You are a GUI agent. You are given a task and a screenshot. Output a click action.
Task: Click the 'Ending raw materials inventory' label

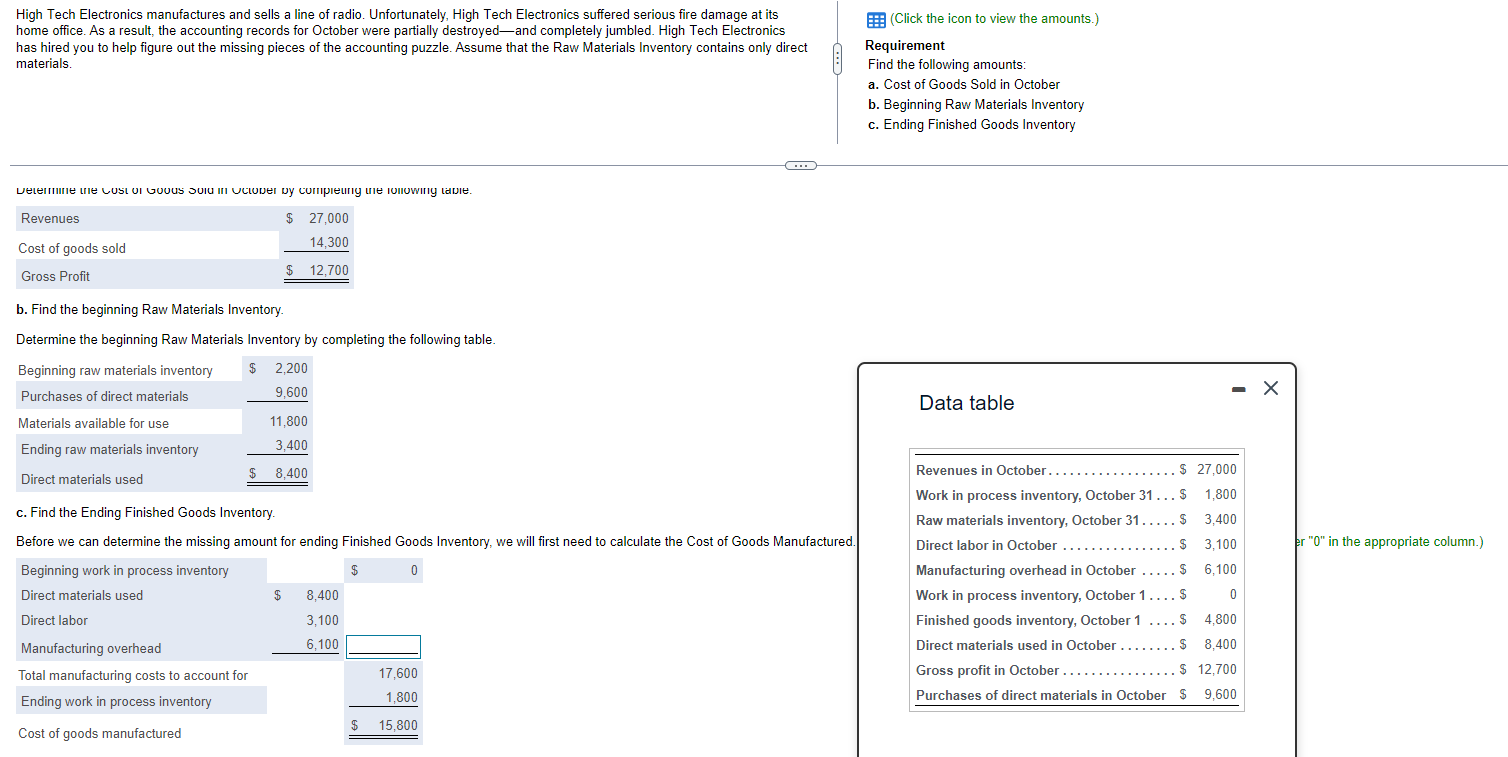click(x=109, y=449)
